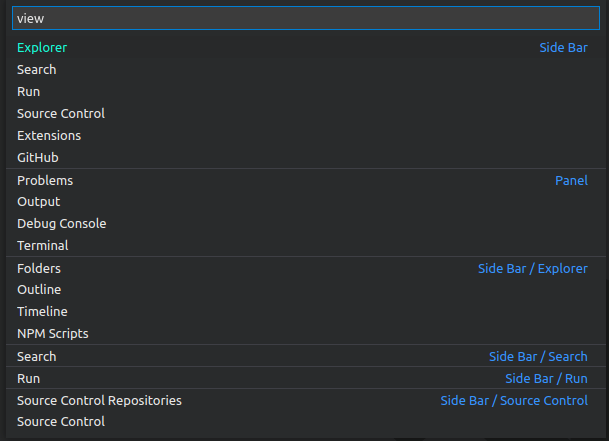The image size is (609, 441).
Task: Select the Timeline view entry
Action: coord(42,312)
